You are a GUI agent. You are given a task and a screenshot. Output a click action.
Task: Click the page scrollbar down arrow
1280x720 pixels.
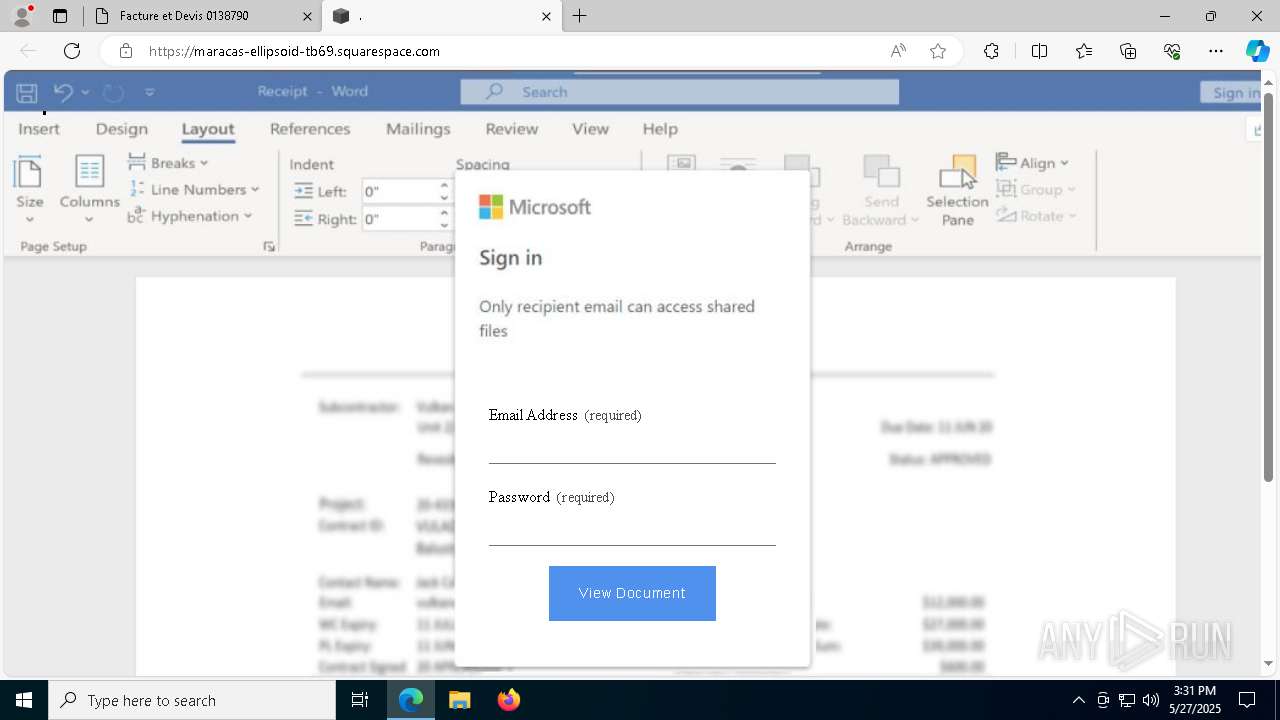tap(1269, 663)
